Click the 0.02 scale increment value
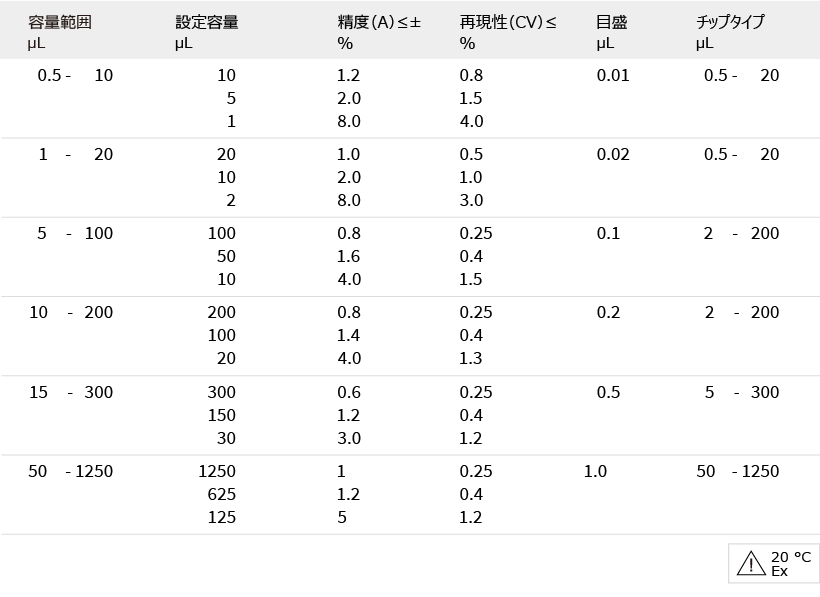The image size is (820, 597). tap(613, 154)
